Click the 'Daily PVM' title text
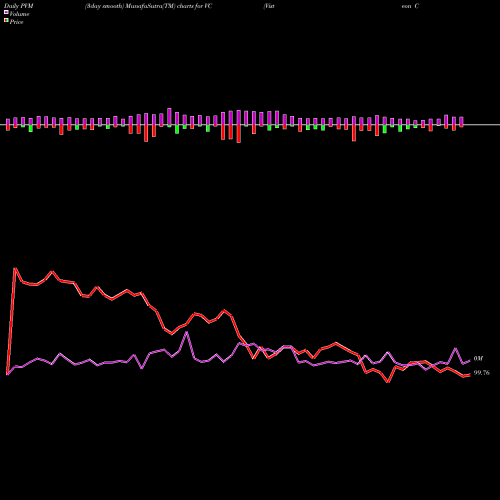 [x=19, y=6]
